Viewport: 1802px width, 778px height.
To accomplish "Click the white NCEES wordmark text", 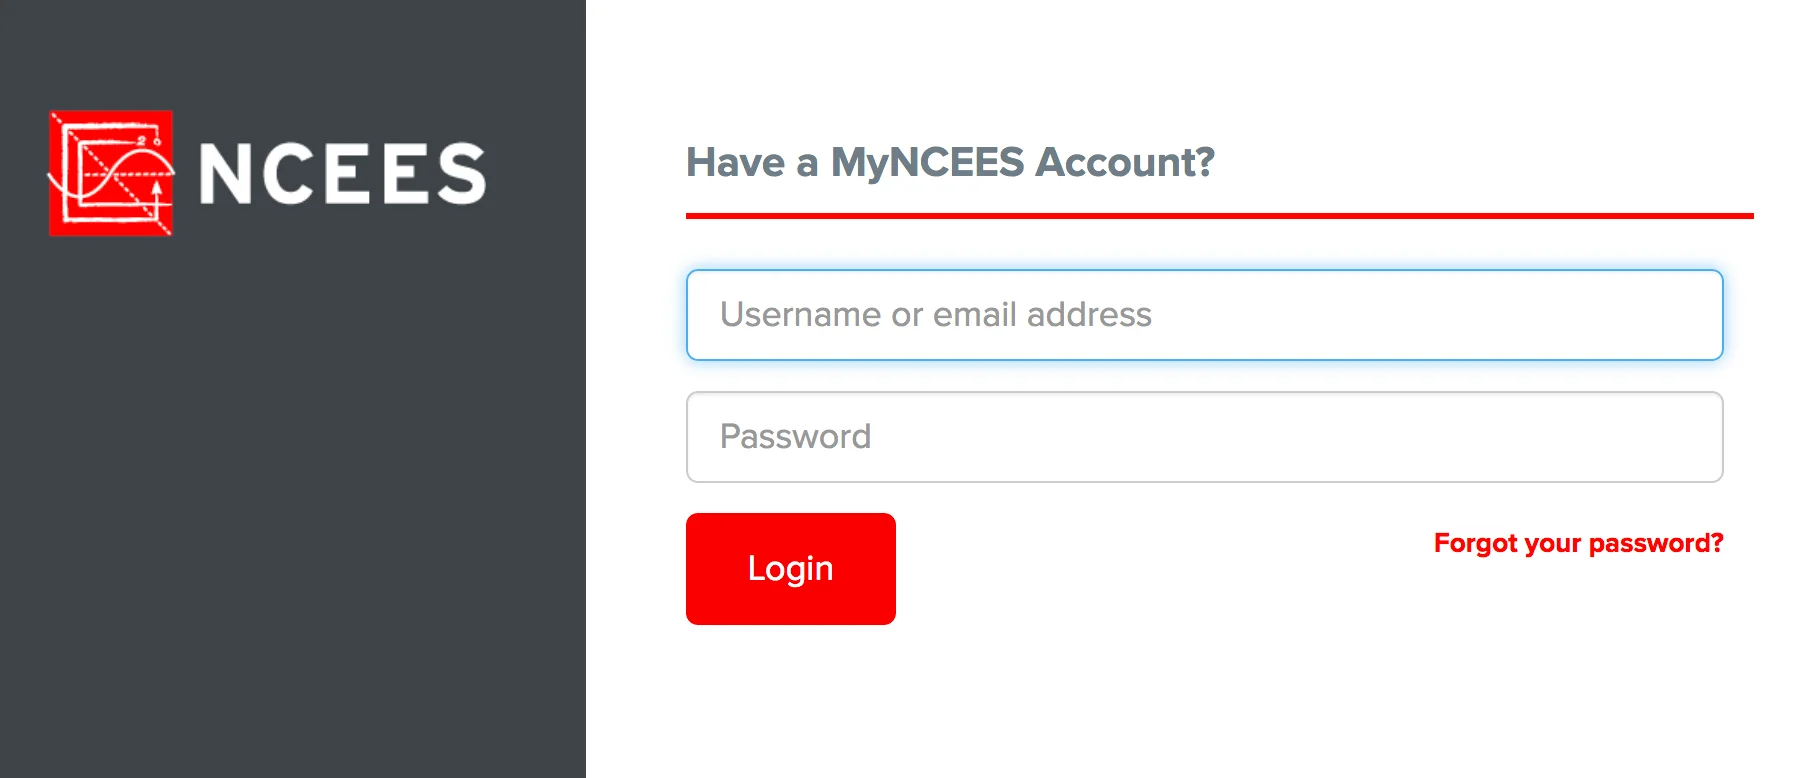I will tap(342, 174).
